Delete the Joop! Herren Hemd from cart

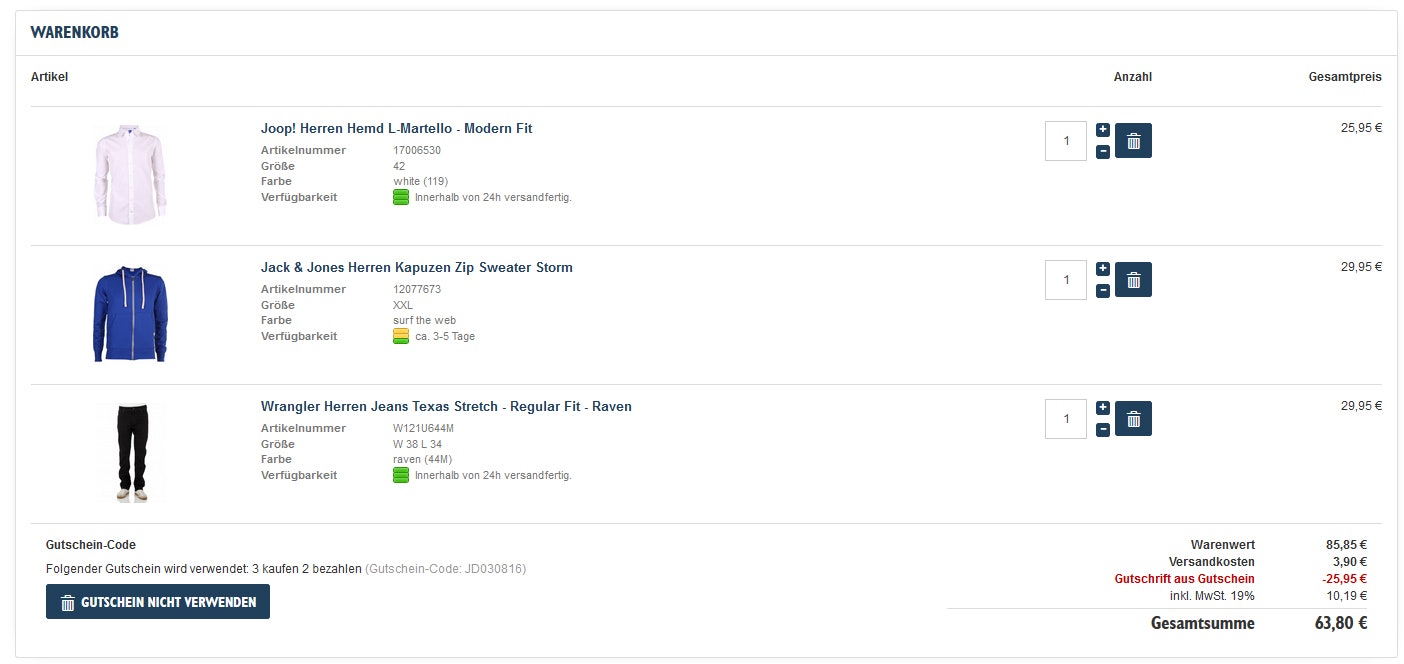coord(1133,141)
